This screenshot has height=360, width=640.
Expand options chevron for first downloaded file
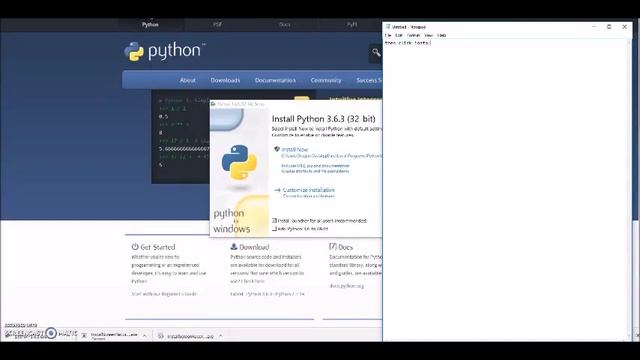(x=144, y=336)
